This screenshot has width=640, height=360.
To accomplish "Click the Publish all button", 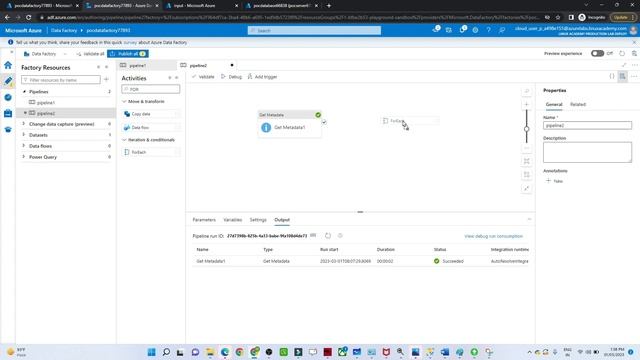I will point(128,54).
